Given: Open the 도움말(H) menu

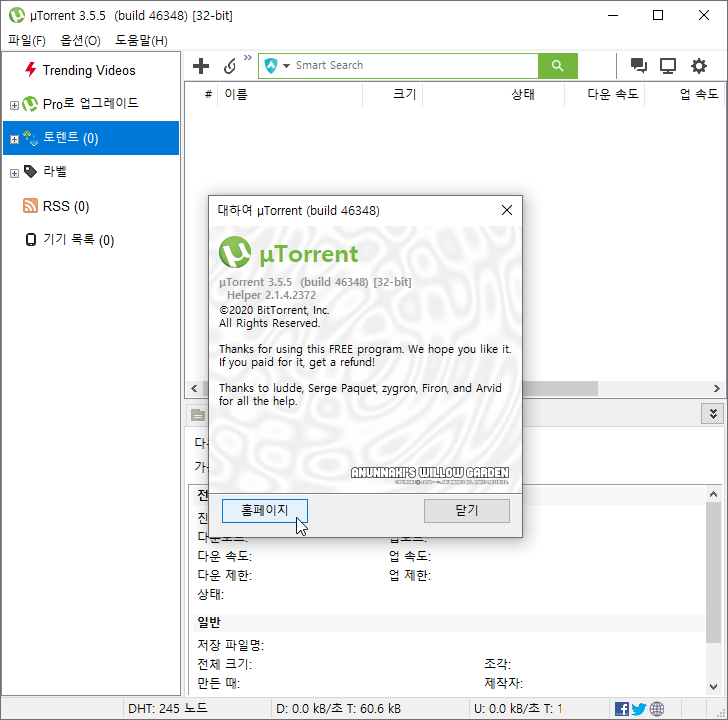Looking at the screenshot, I should [141, 41].
